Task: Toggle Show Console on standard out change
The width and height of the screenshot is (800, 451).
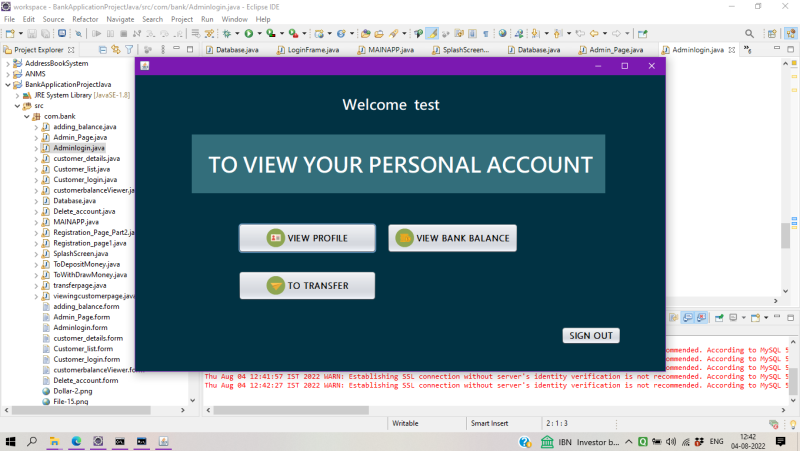Action: click(688, 318)
